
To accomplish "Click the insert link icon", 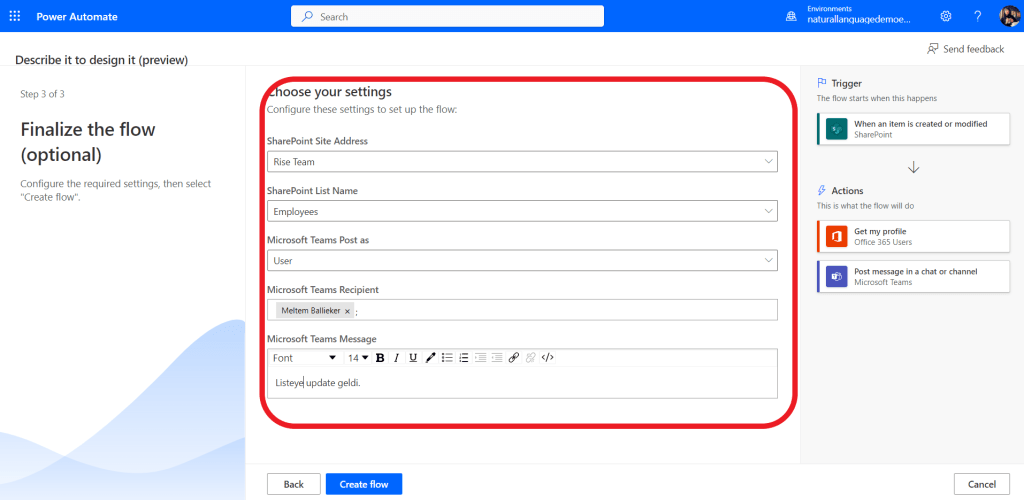I will 513,358.
